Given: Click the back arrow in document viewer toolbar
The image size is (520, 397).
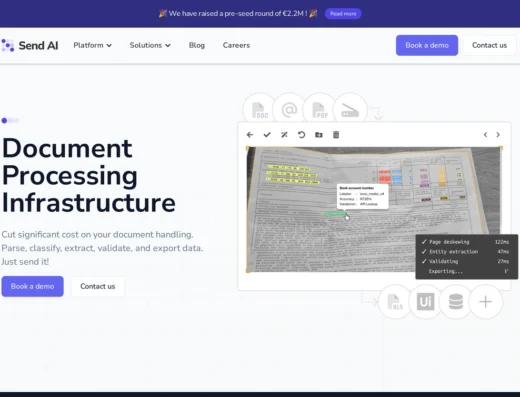Looking at the screenshot, I should click(250, 135).
